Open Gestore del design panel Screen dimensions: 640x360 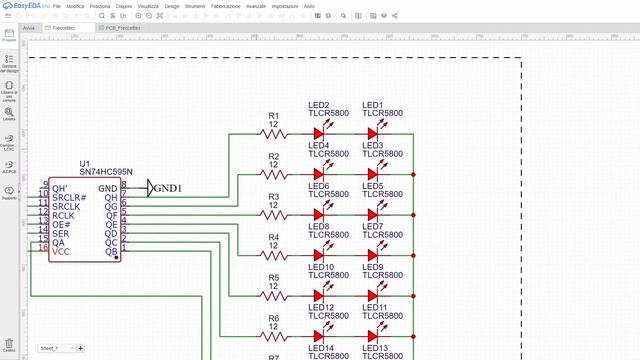click(9, 63)
